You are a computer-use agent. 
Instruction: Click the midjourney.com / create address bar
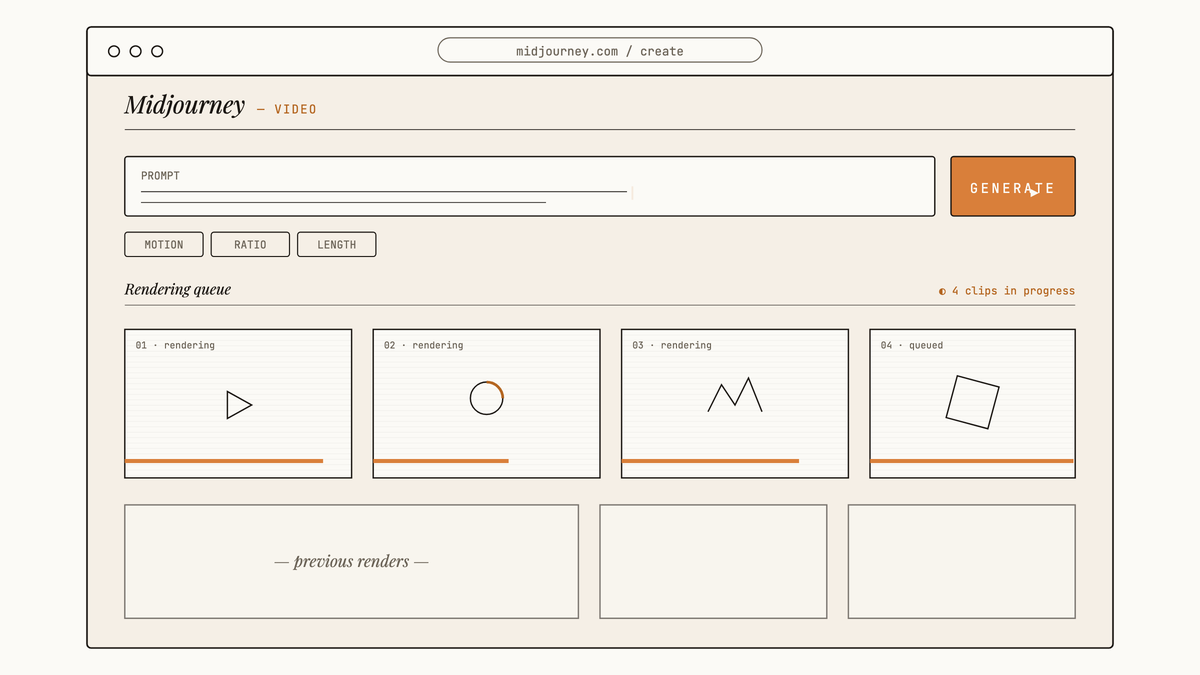click(600, 50)
